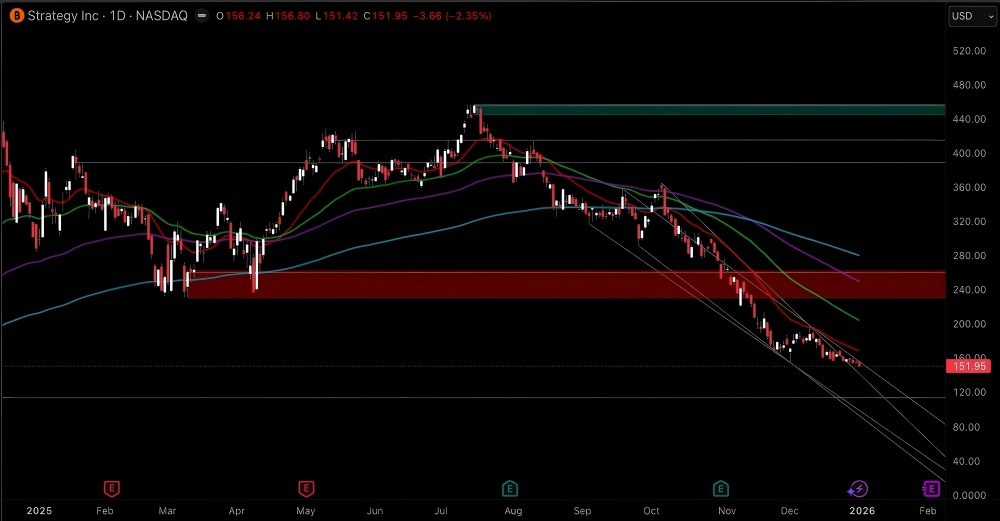The height and width of the screenshot is (521, 1000).
Task: Click the 520.00 label on price scale
Action: (969, 51)
